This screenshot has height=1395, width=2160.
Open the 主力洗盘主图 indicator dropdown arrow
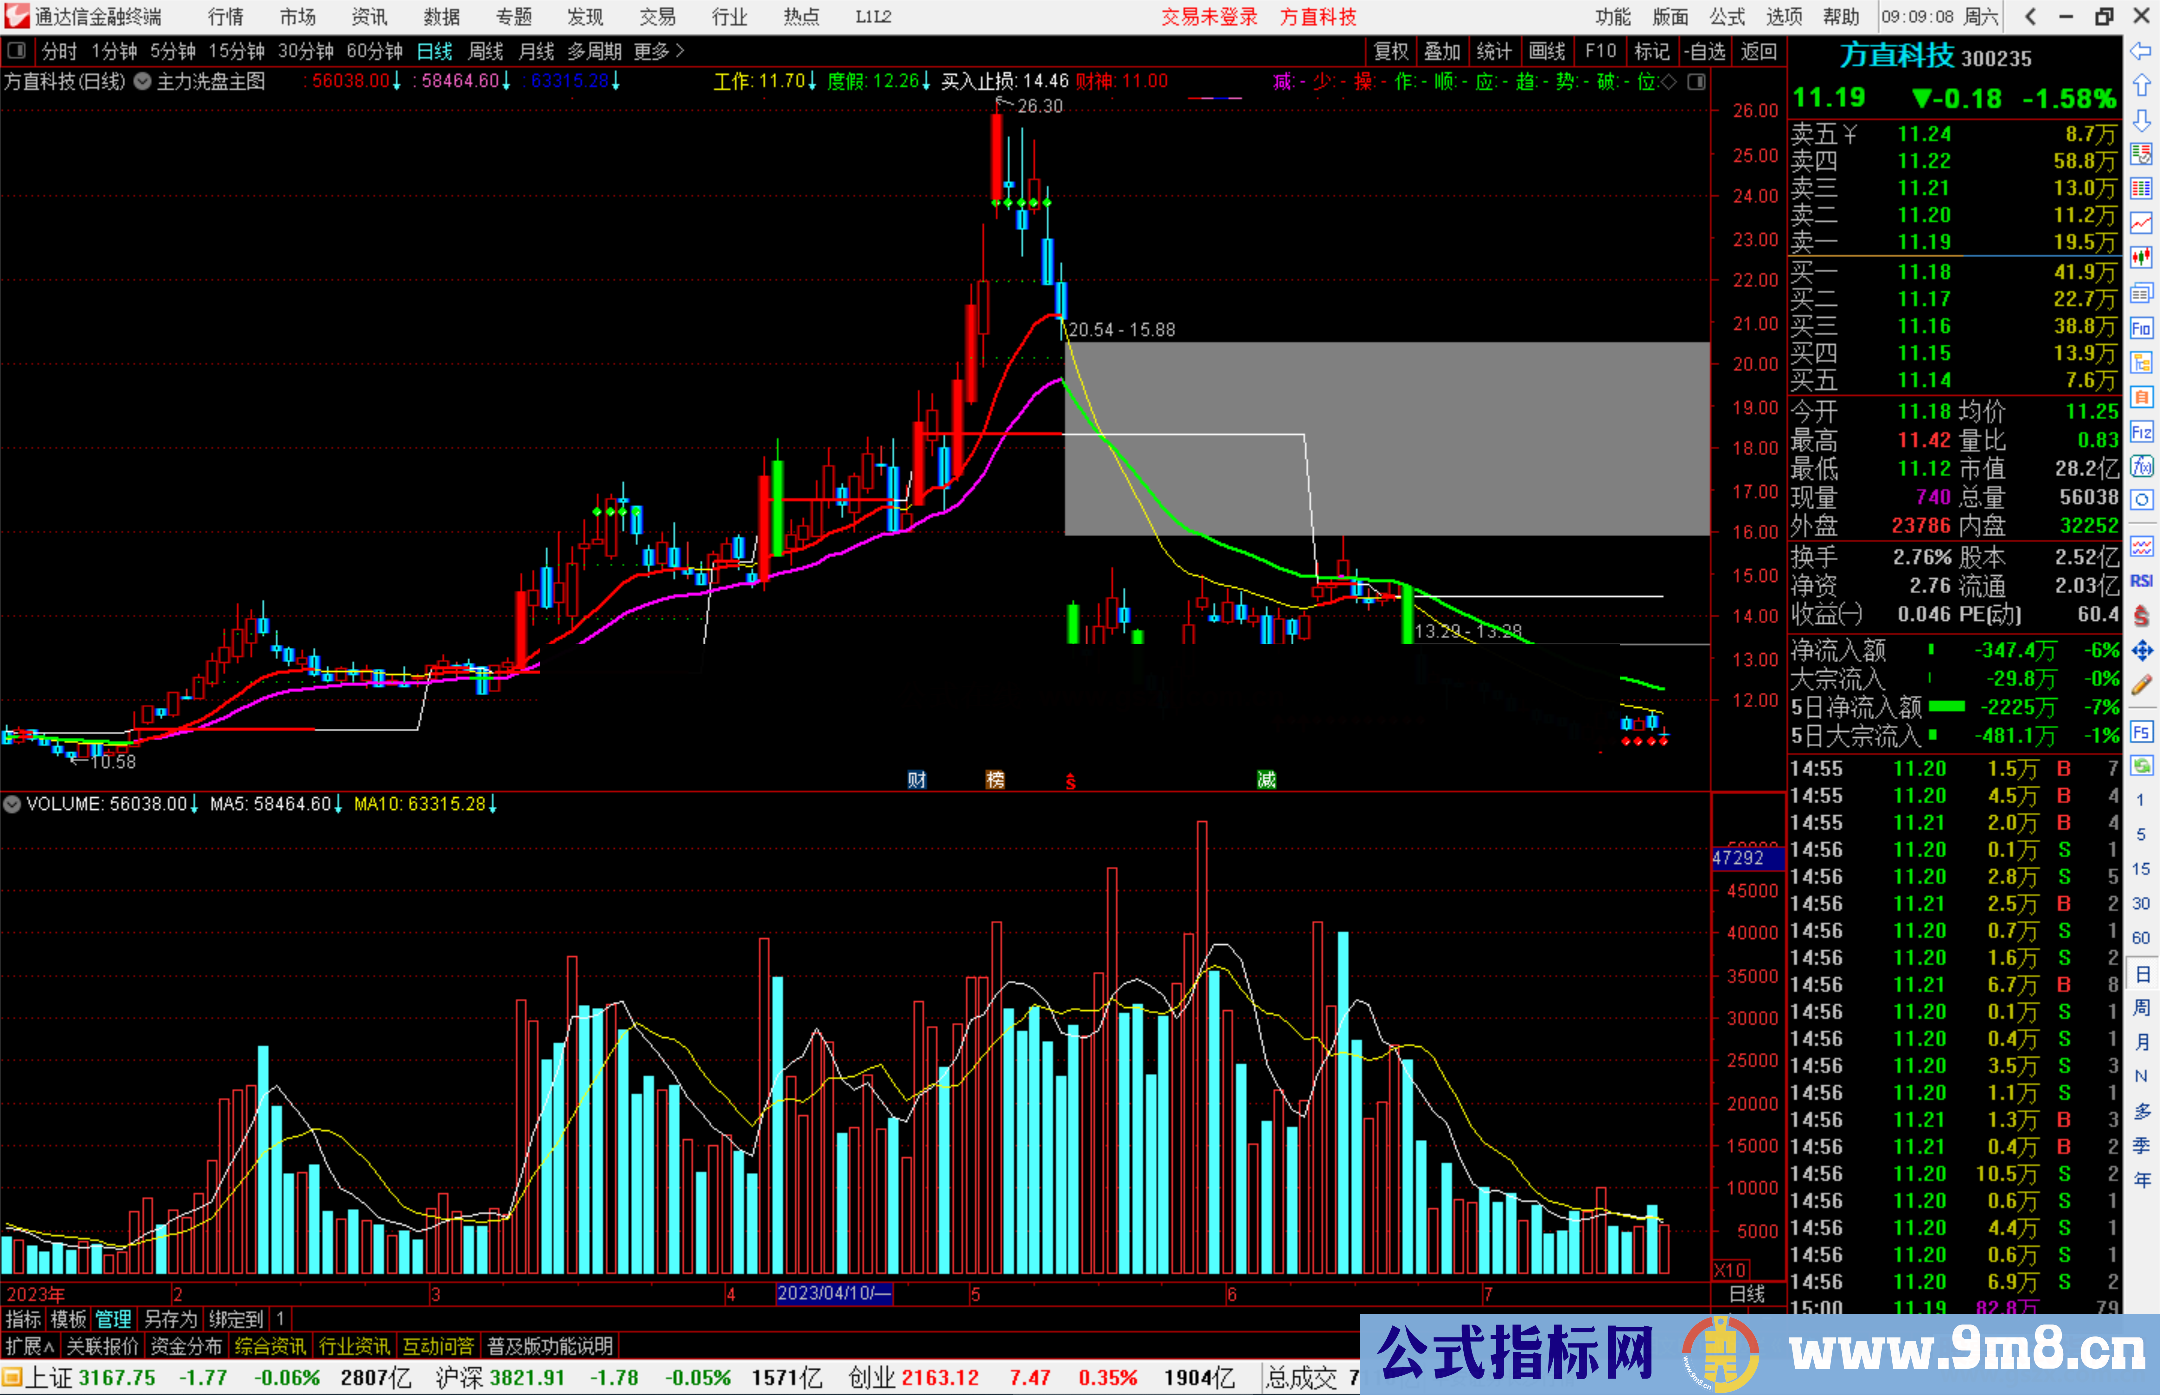coord(143,82)
